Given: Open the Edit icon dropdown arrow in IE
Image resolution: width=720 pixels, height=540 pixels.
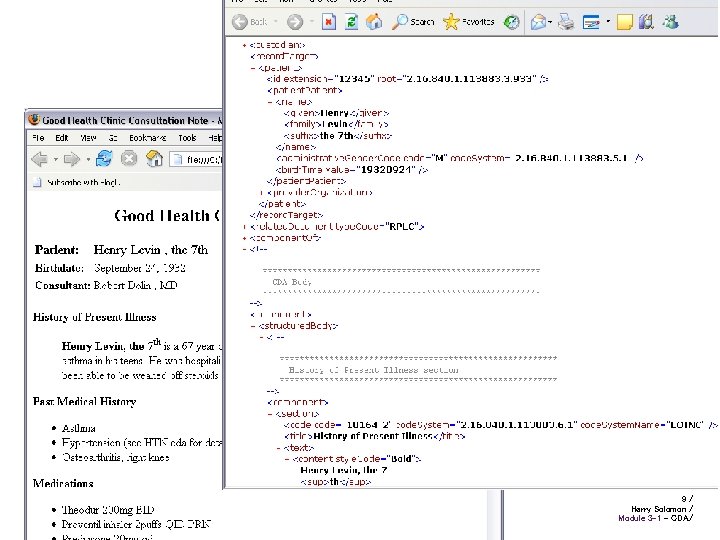Looking at the screenshot, I should pyautogui.click(x=608, y=22).
